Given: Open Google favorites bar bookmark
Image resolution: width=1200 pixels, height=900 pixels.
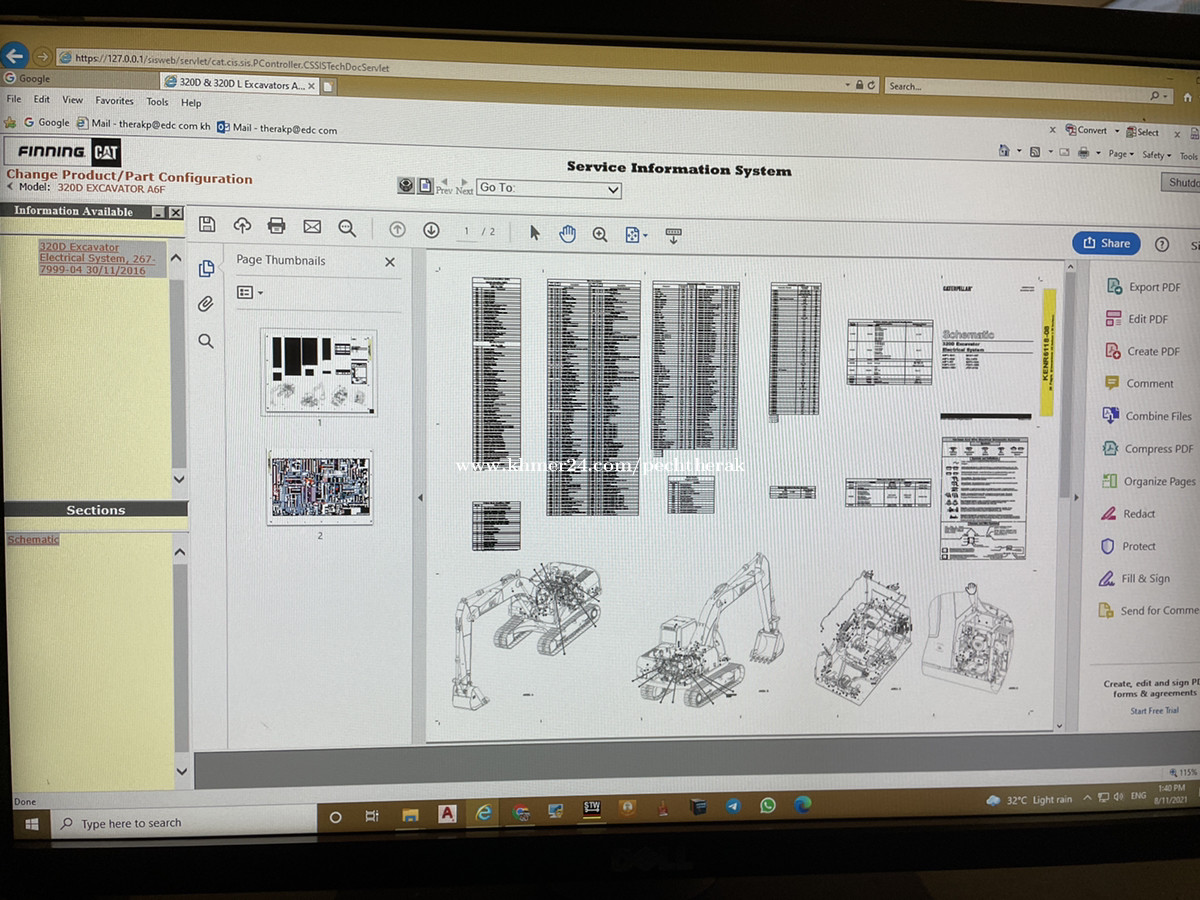Looking at the screenshot, I should click(46, 123).
